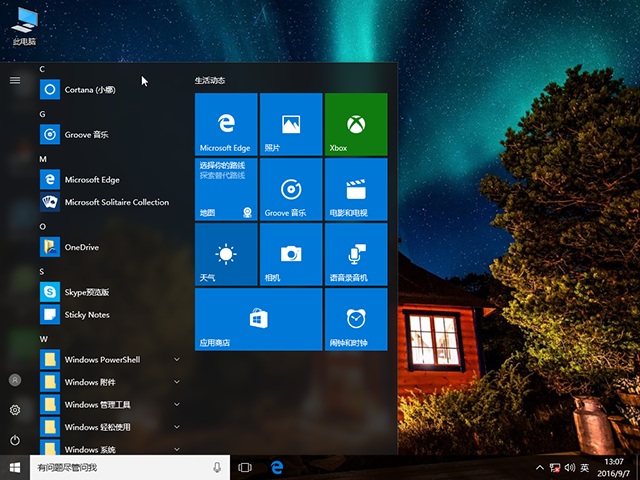Open the 天气 weather tile

pos(226,254)
